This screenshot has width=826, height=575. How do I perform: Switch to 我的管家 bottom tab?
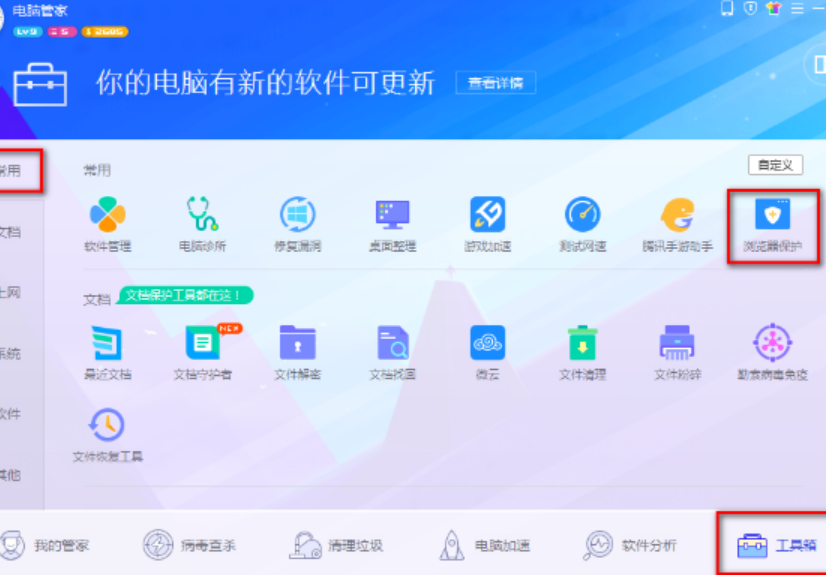[x=44, y=545]
